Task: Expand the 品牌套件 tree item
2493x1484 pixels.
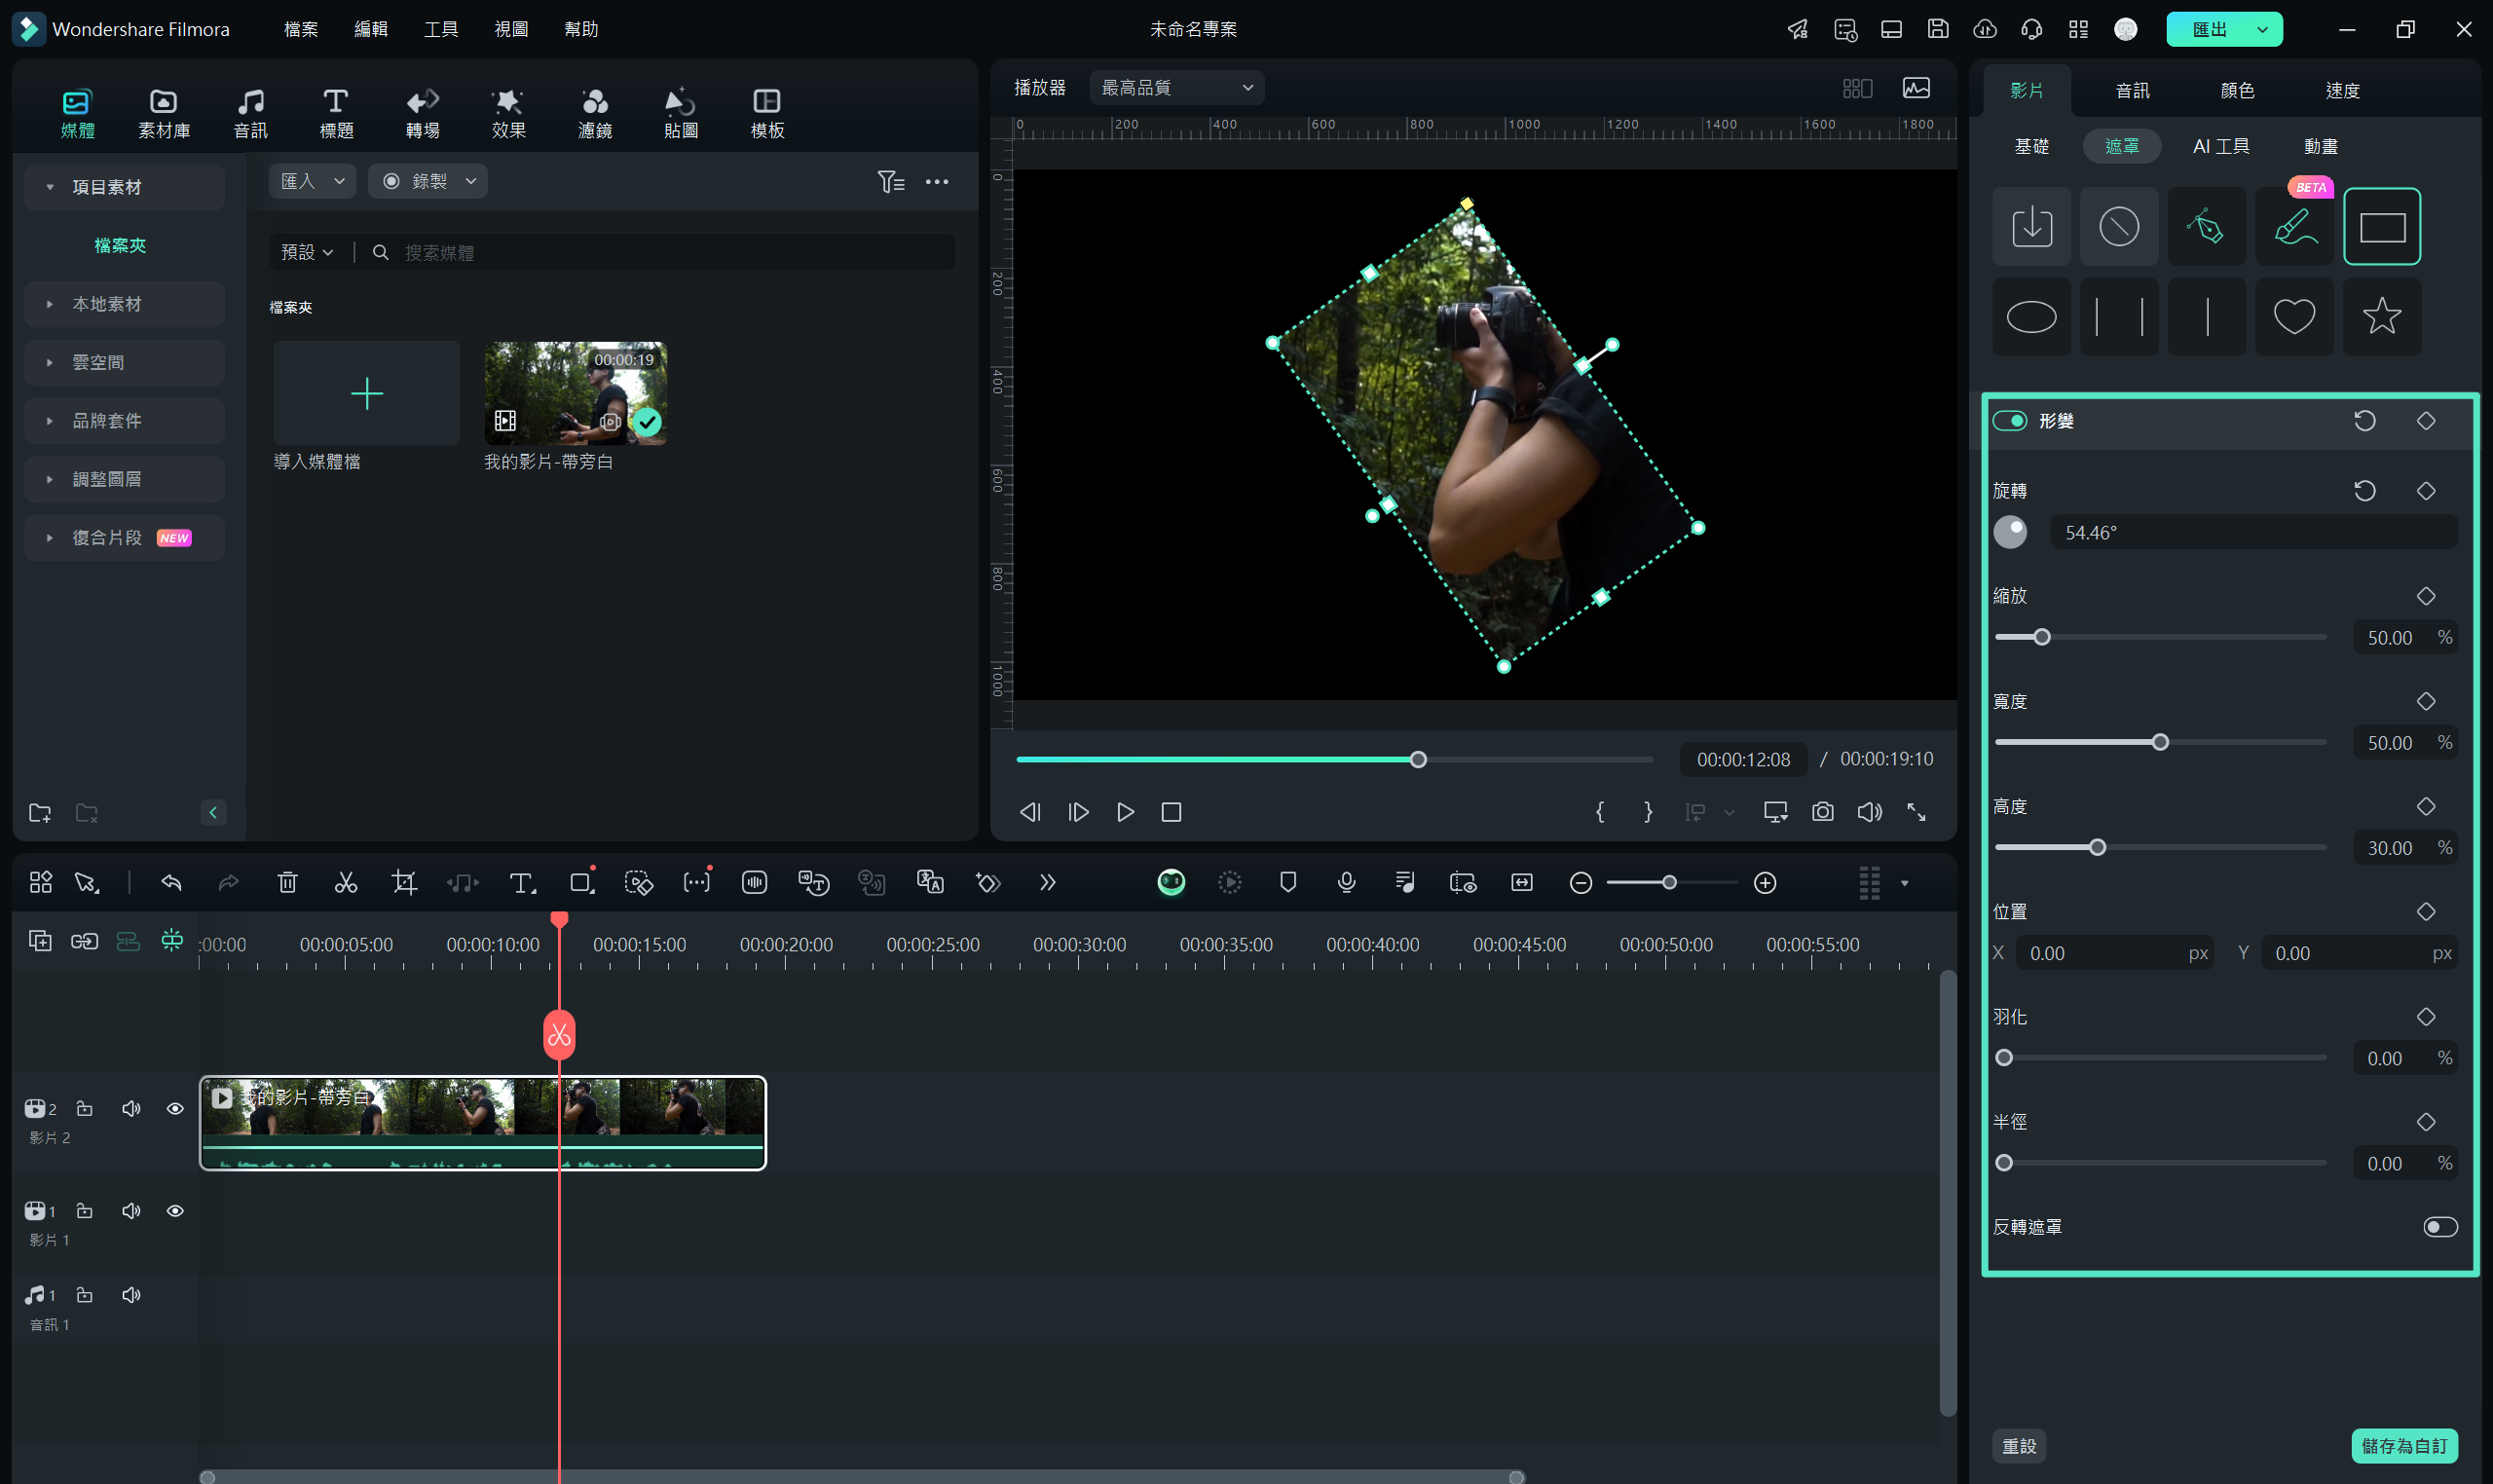Action: pos(124,421)
